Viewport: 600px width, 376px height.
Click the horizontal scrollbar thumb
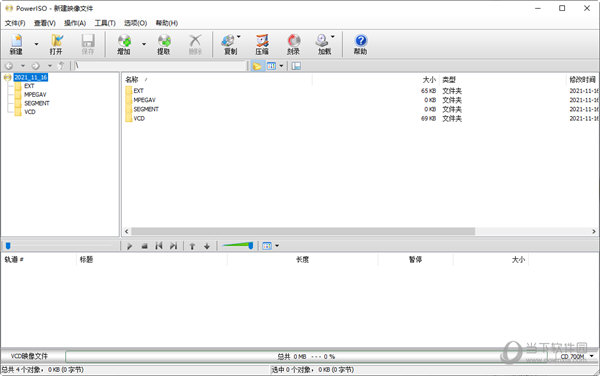pos(303,231)
